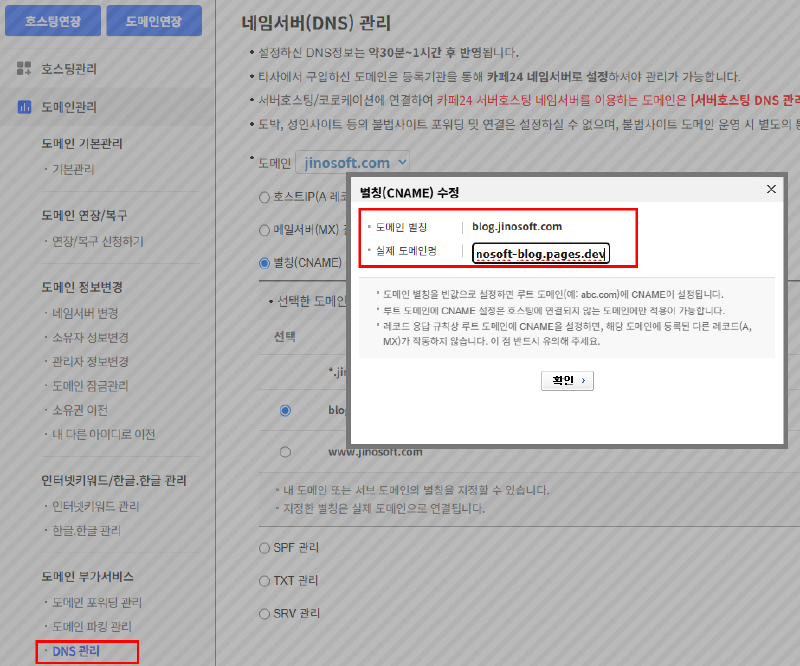Click the 선택 column header

point(285,336)
